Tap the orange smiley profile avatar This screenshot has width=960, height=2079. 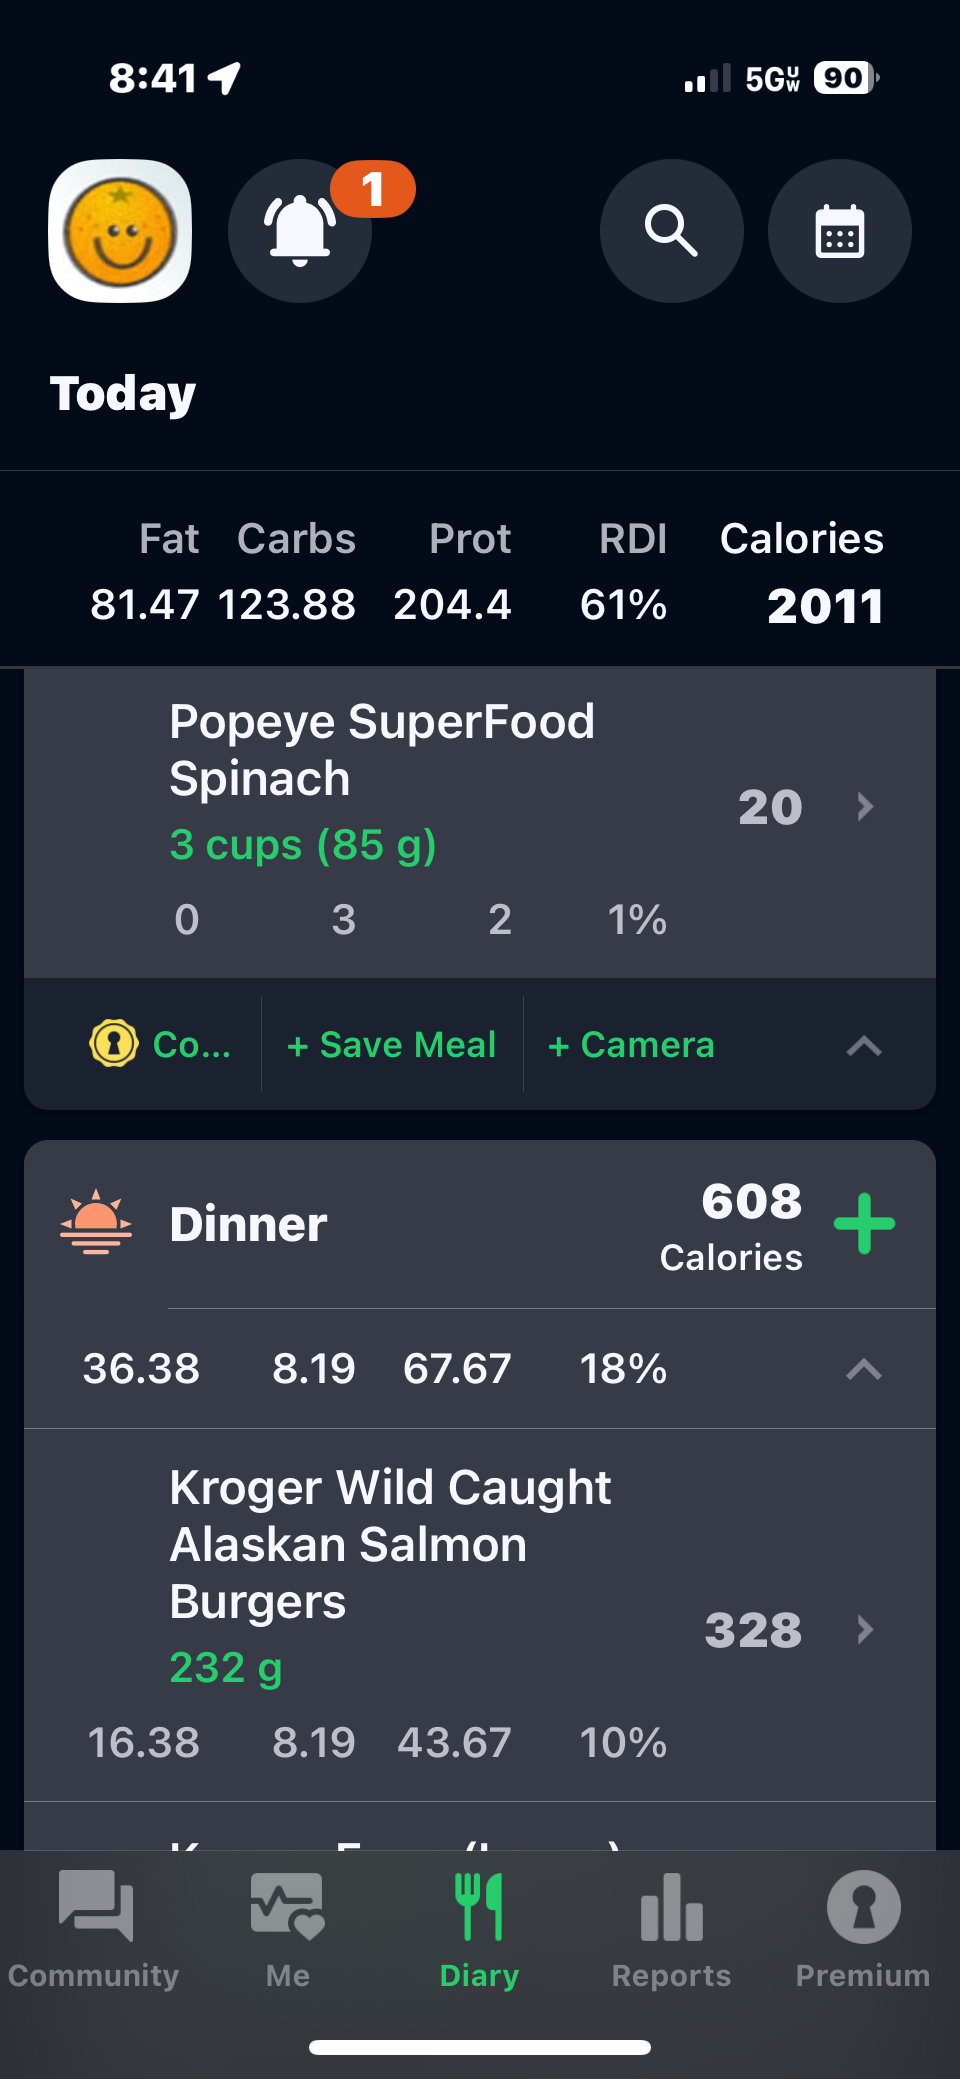coord(120,231)
